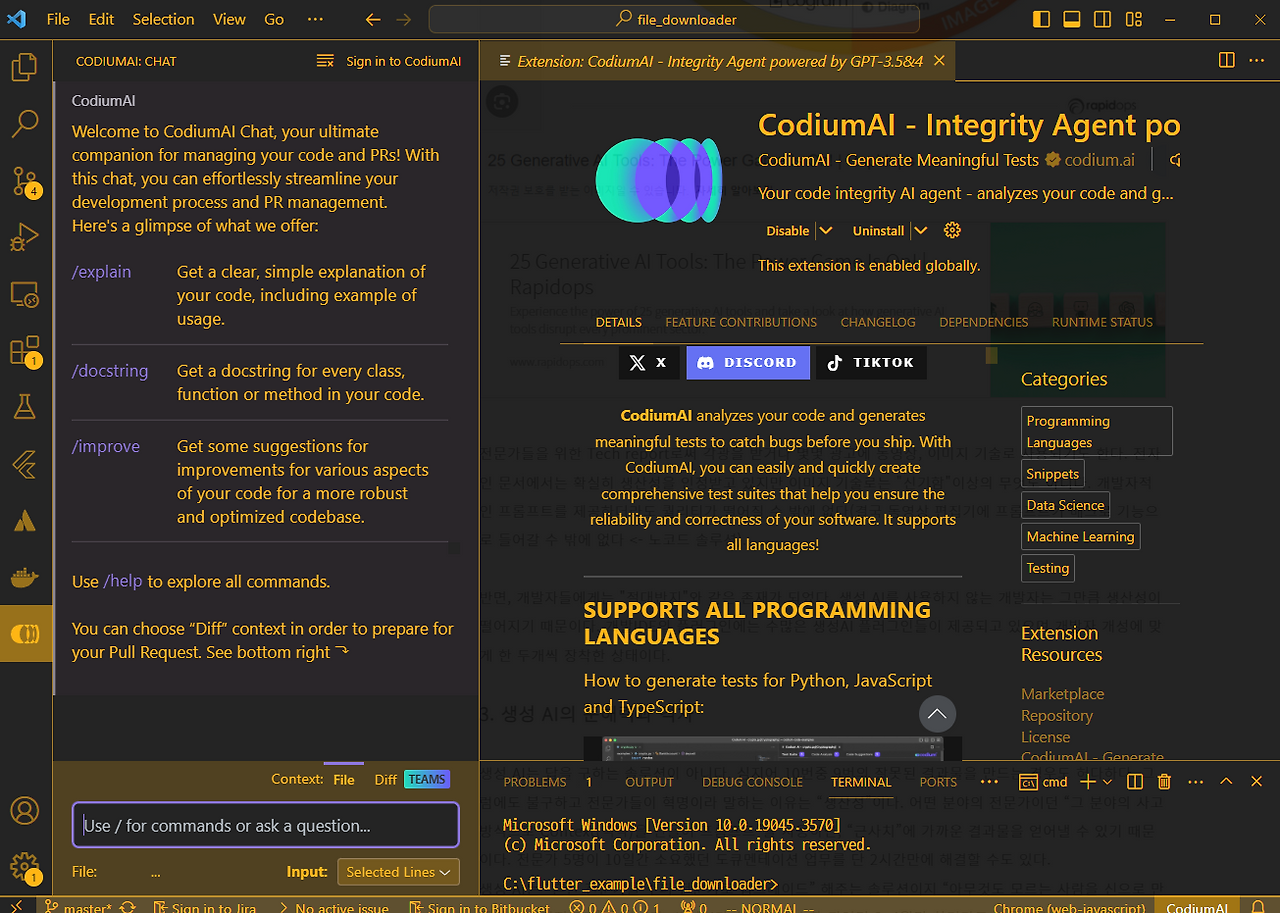Screen dimensions: 1280x913
Task: Switch to Feature Contributions tab
Action: pyautogui.click(x=741, y=322)
